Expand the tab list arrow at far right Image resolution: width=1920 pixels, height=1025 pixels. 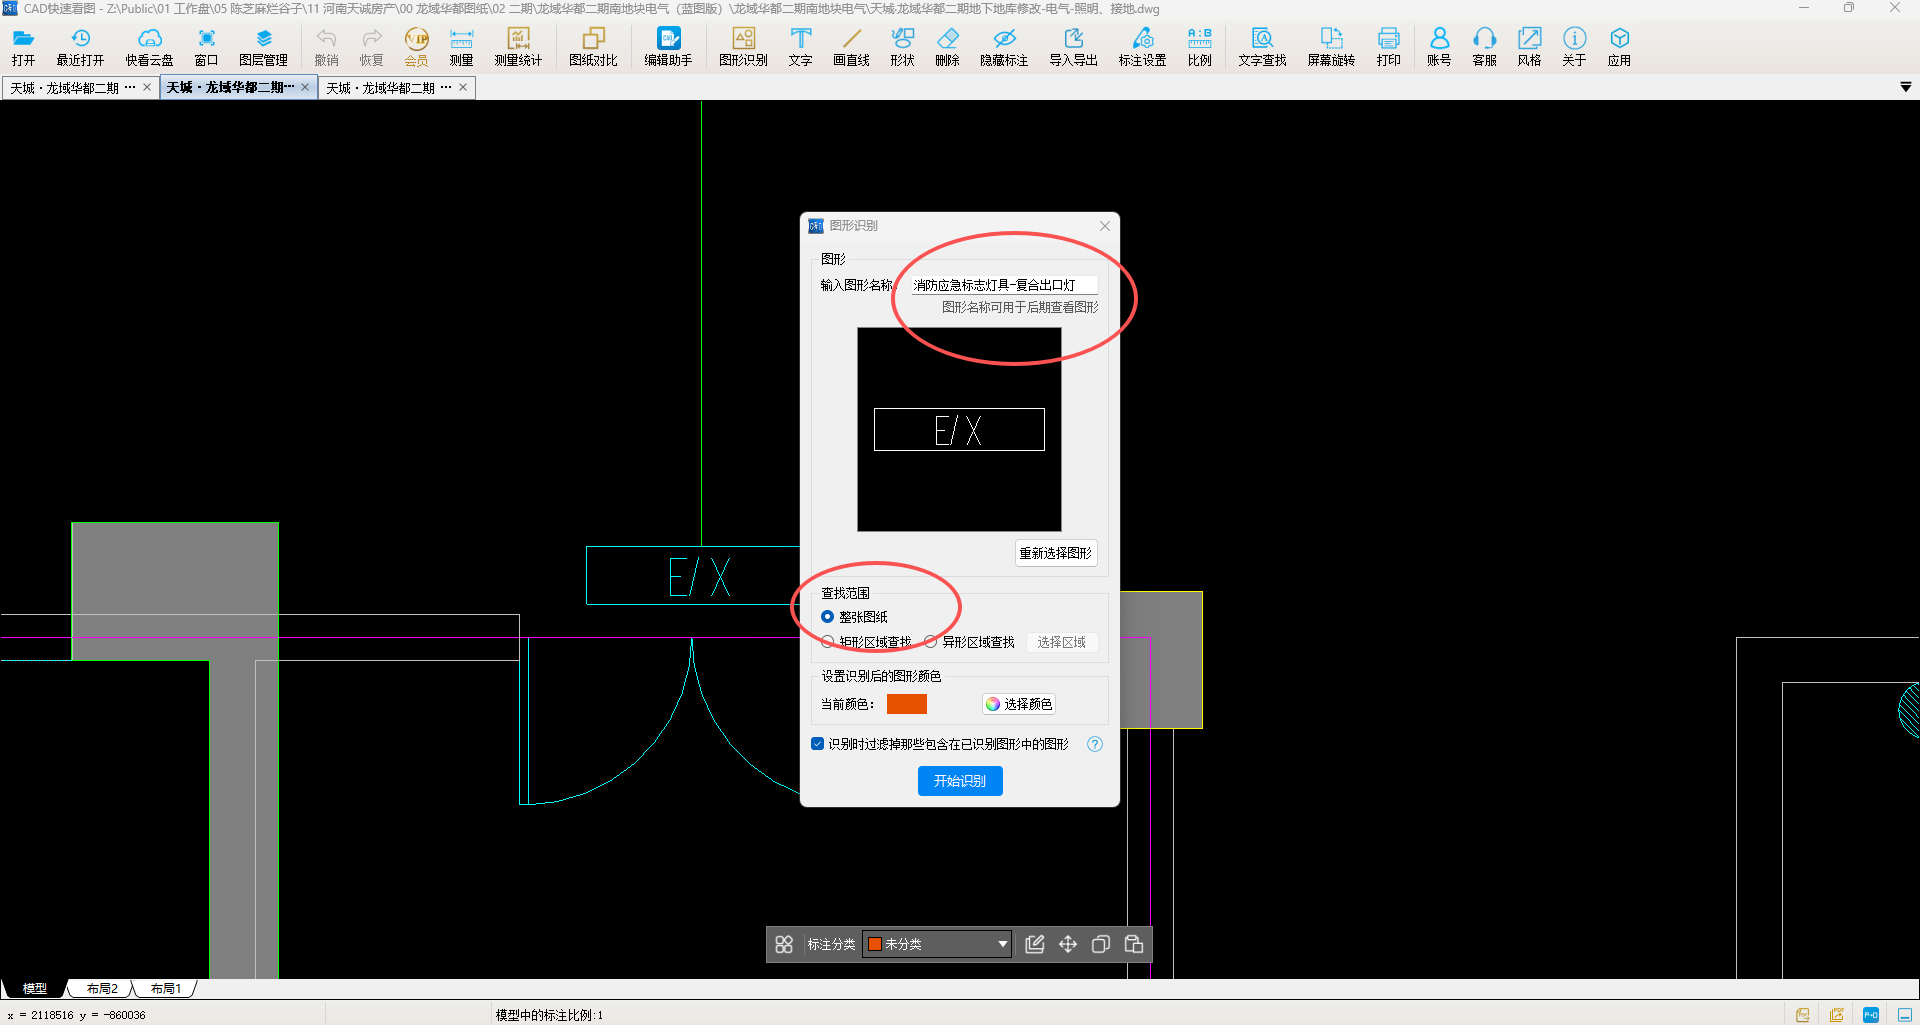(x=1905, y=88)
